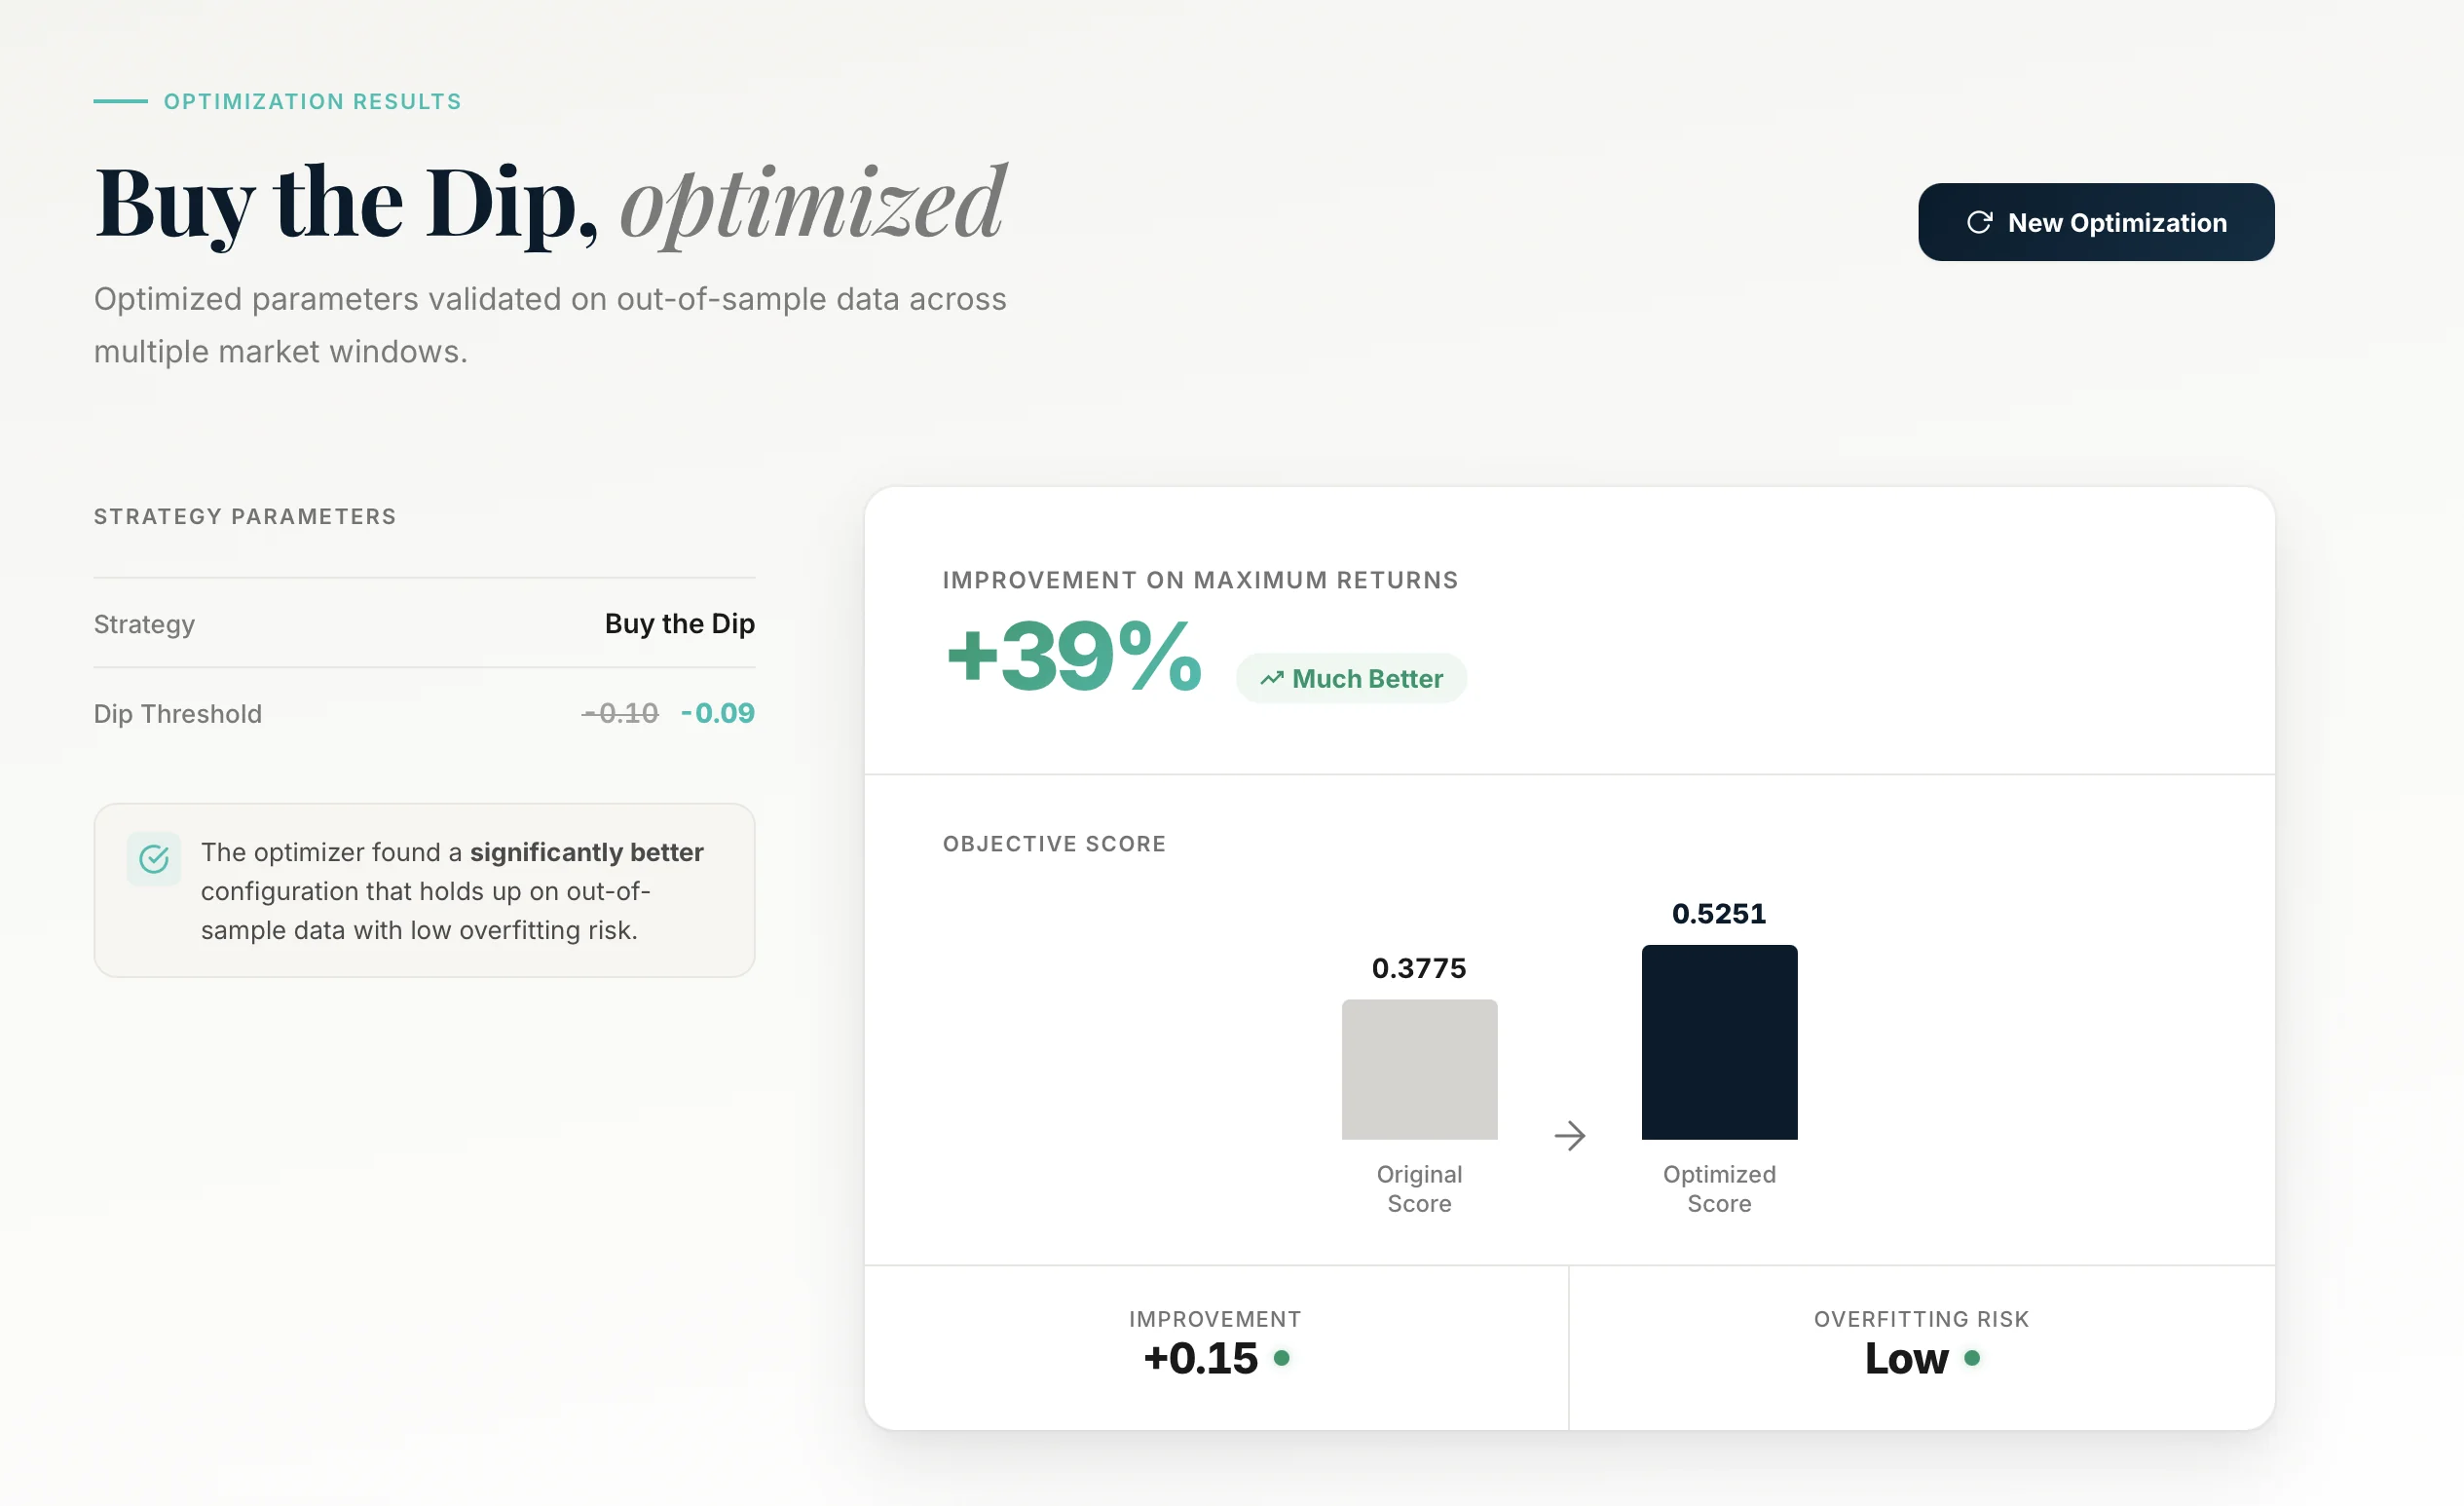
Task: Expand the OBJECTIVE SCORE section label
Action: pyautogui.click(x=1053, y=843)
